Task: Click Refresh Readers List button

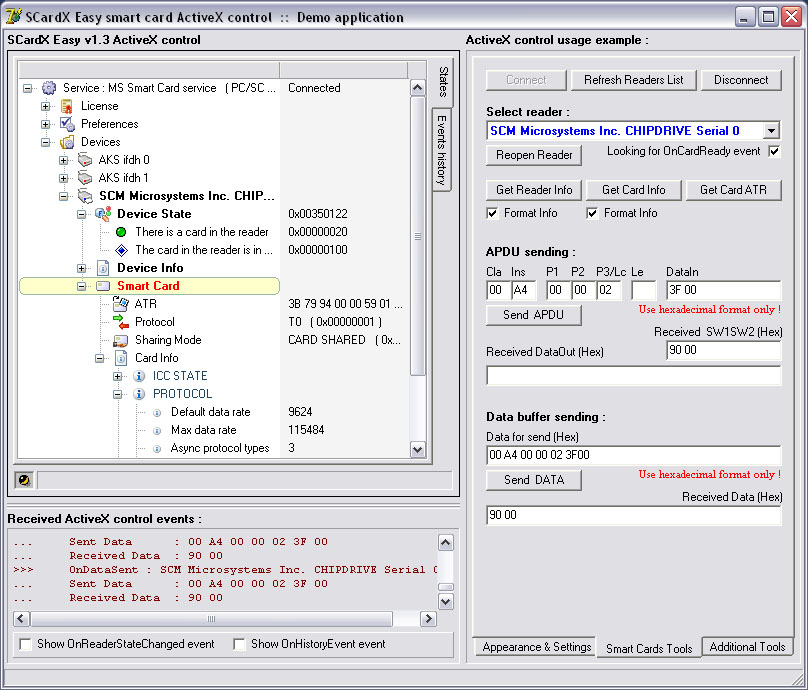Action: point(633,80)
